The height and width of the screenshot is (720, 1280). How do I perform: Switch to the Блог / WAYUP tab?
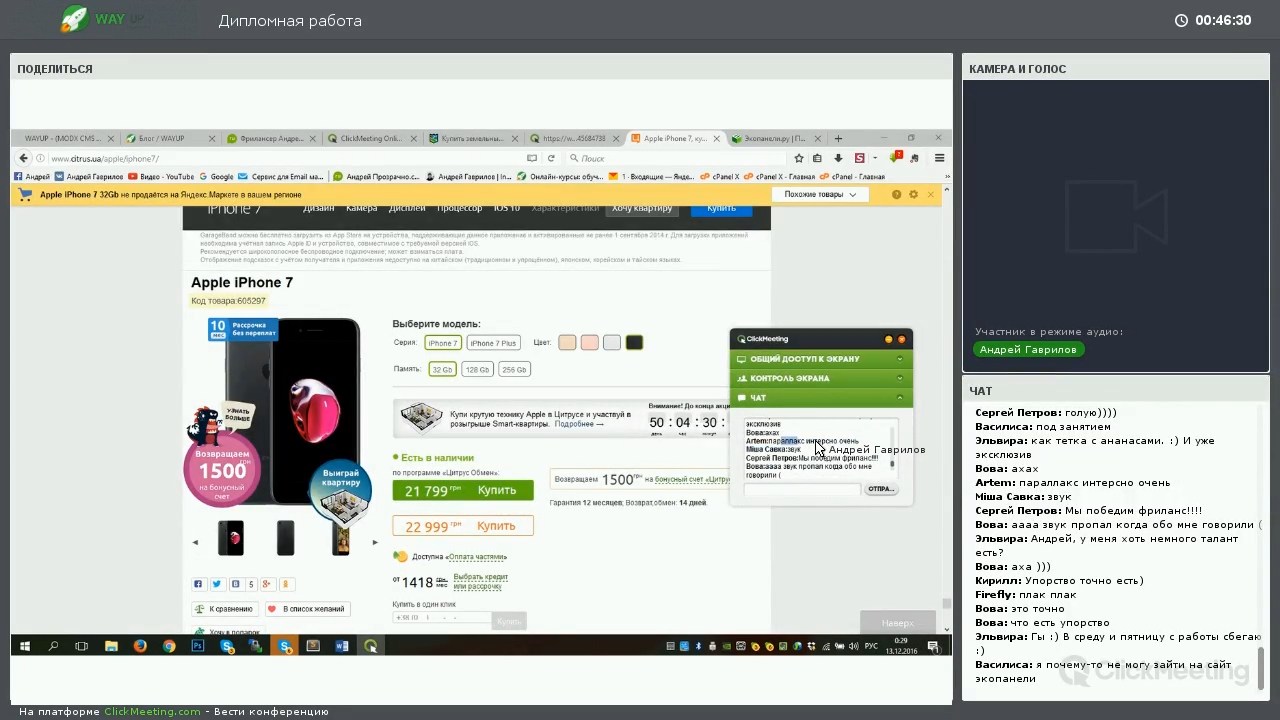point(163,138)
